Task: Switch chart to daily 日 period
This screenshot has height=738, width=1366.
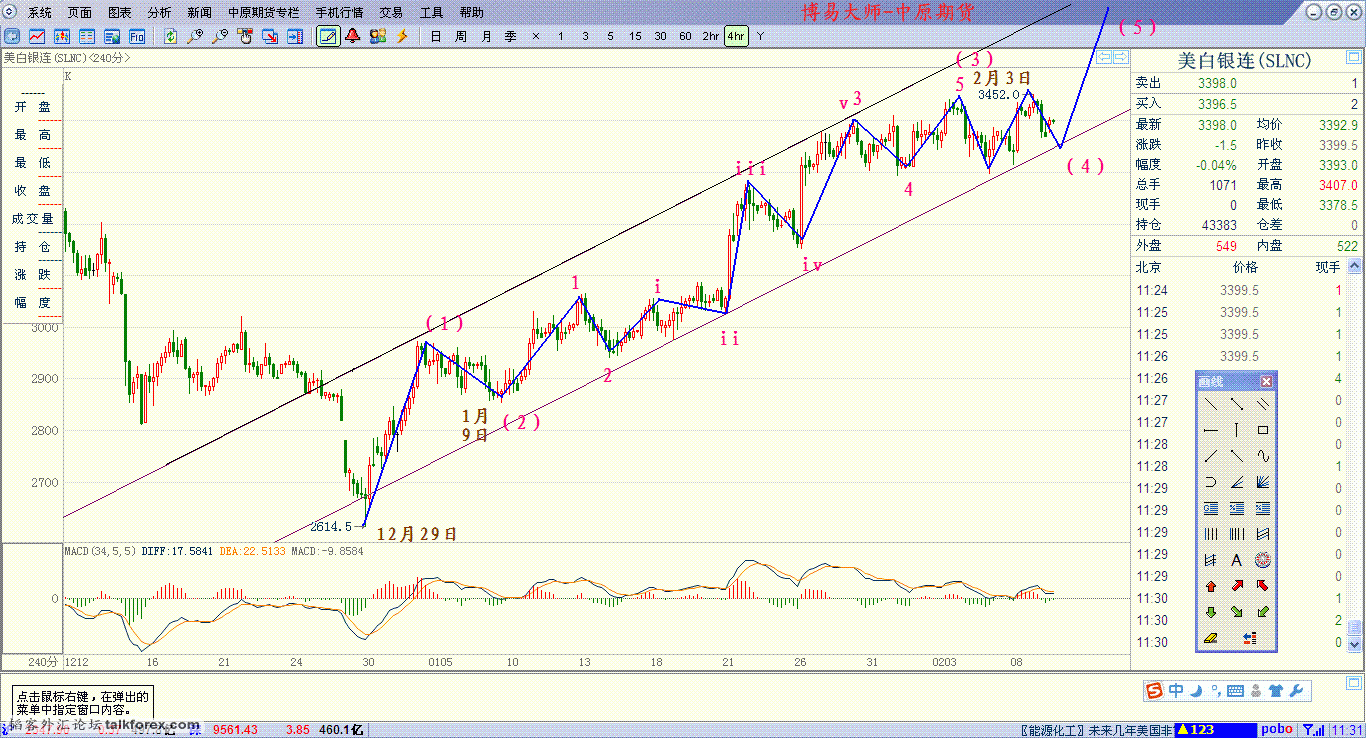Action: [x=435, y=36]
